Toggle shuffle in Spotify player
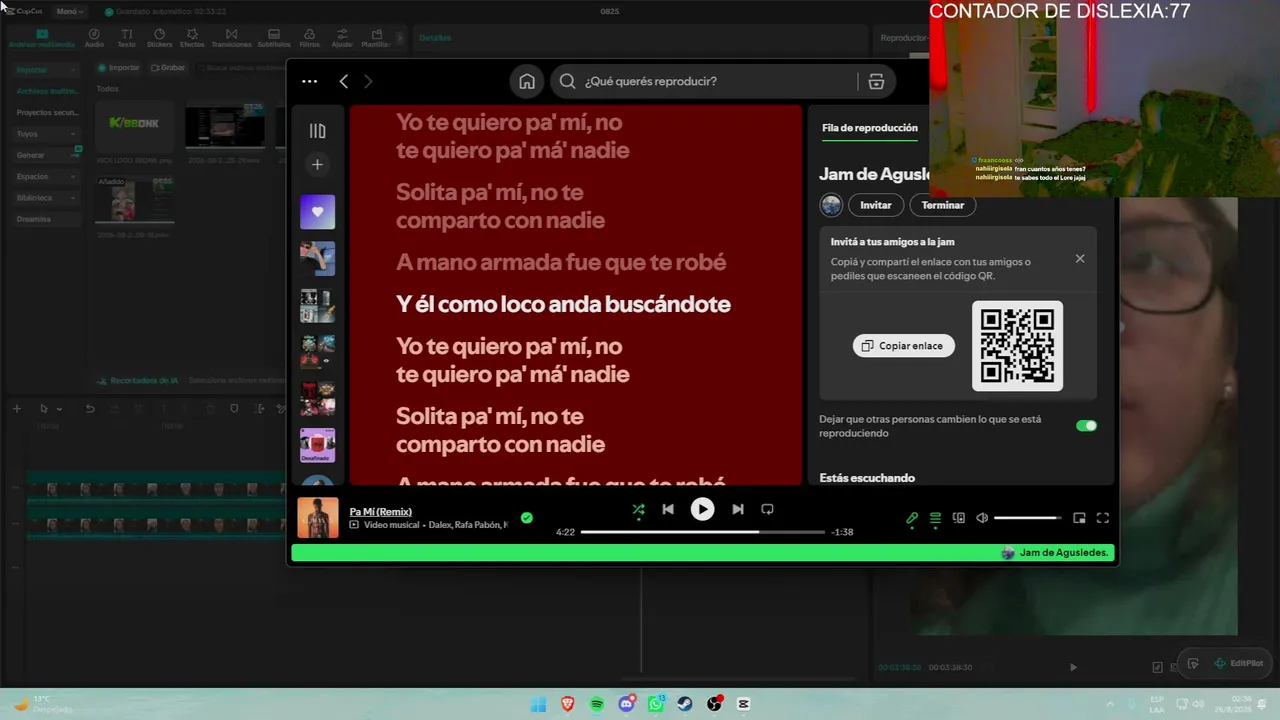The width and height of the screenshot is (1280, 720). click(x=638, y=509)
